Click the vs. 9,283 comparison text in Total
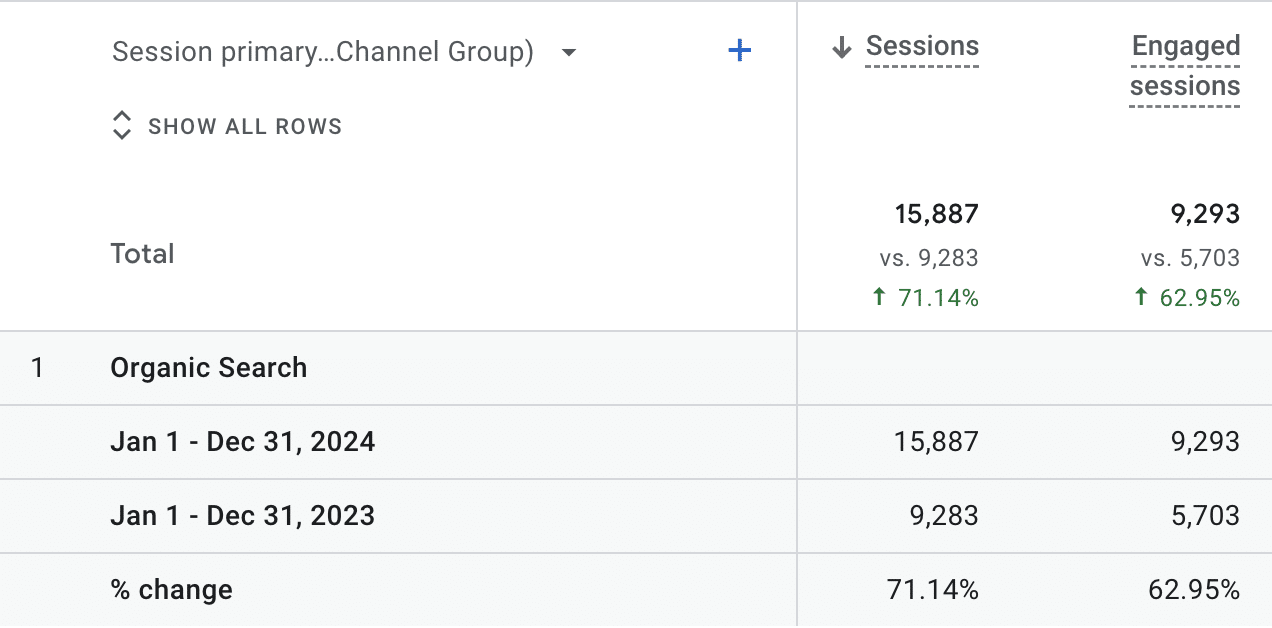Screen dimensions: 1272x628 pos(929,258)
